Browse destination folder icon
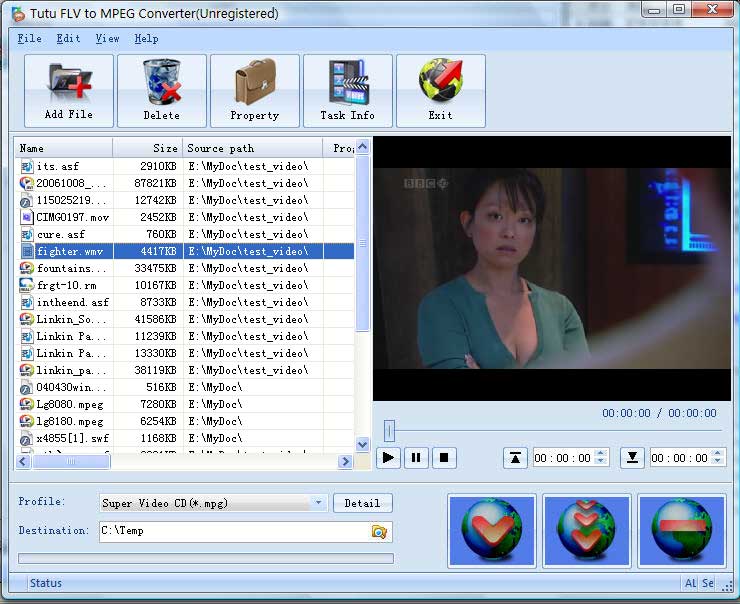The image size is (740, 604). click(379, 532)
